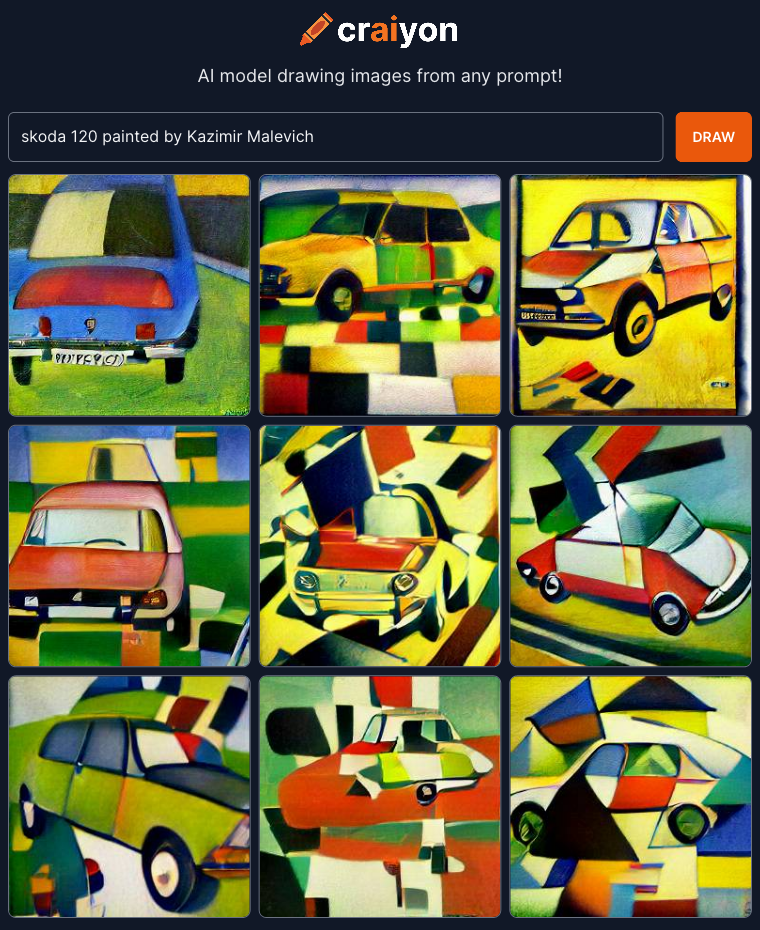Open yellow car on checkered ground image
The height and width of the screenshot is (930, 760).
tap(380, 295)
